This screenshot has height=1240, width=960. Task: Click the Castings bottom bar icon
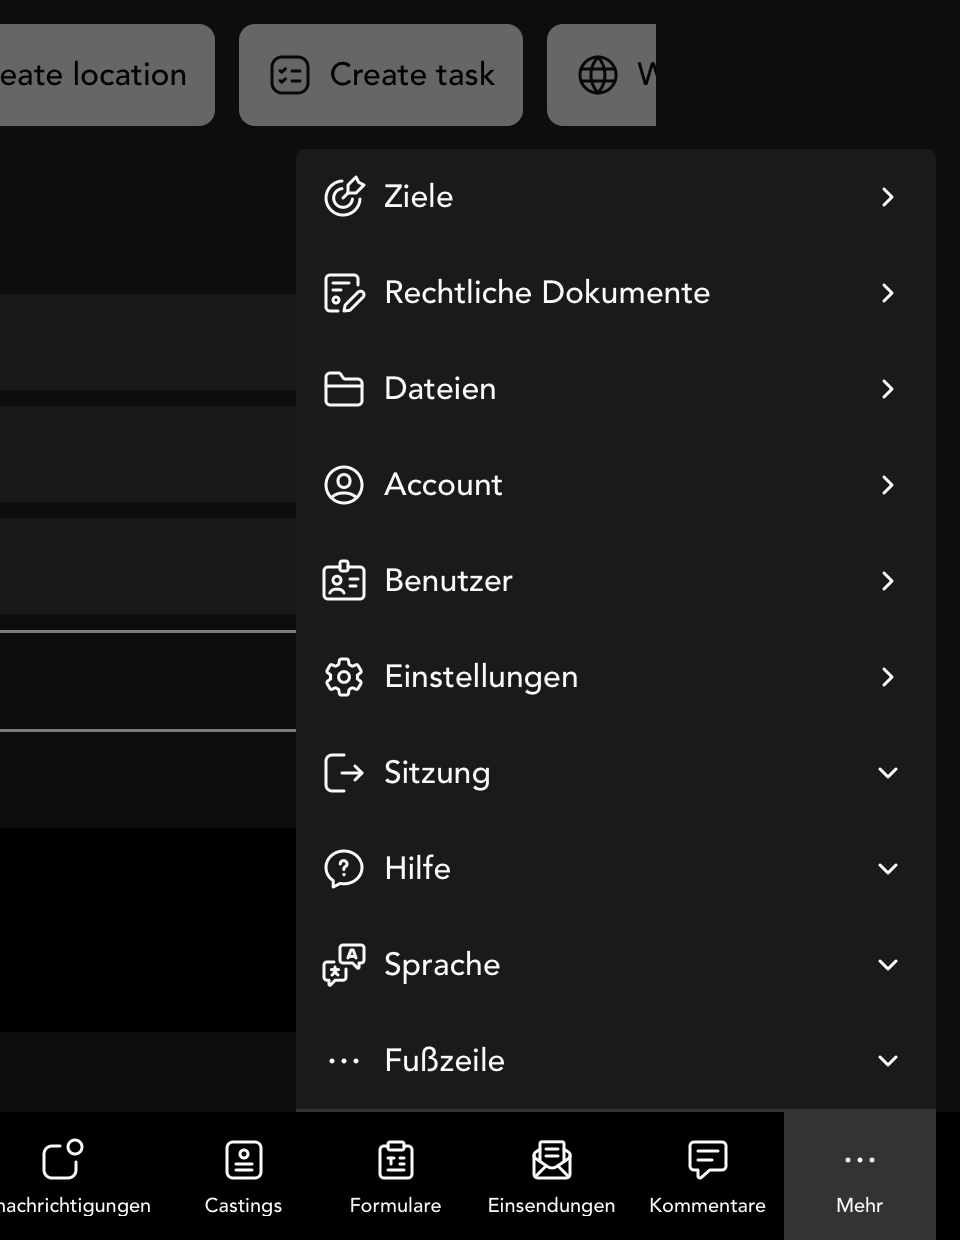tap(244, 1160)
